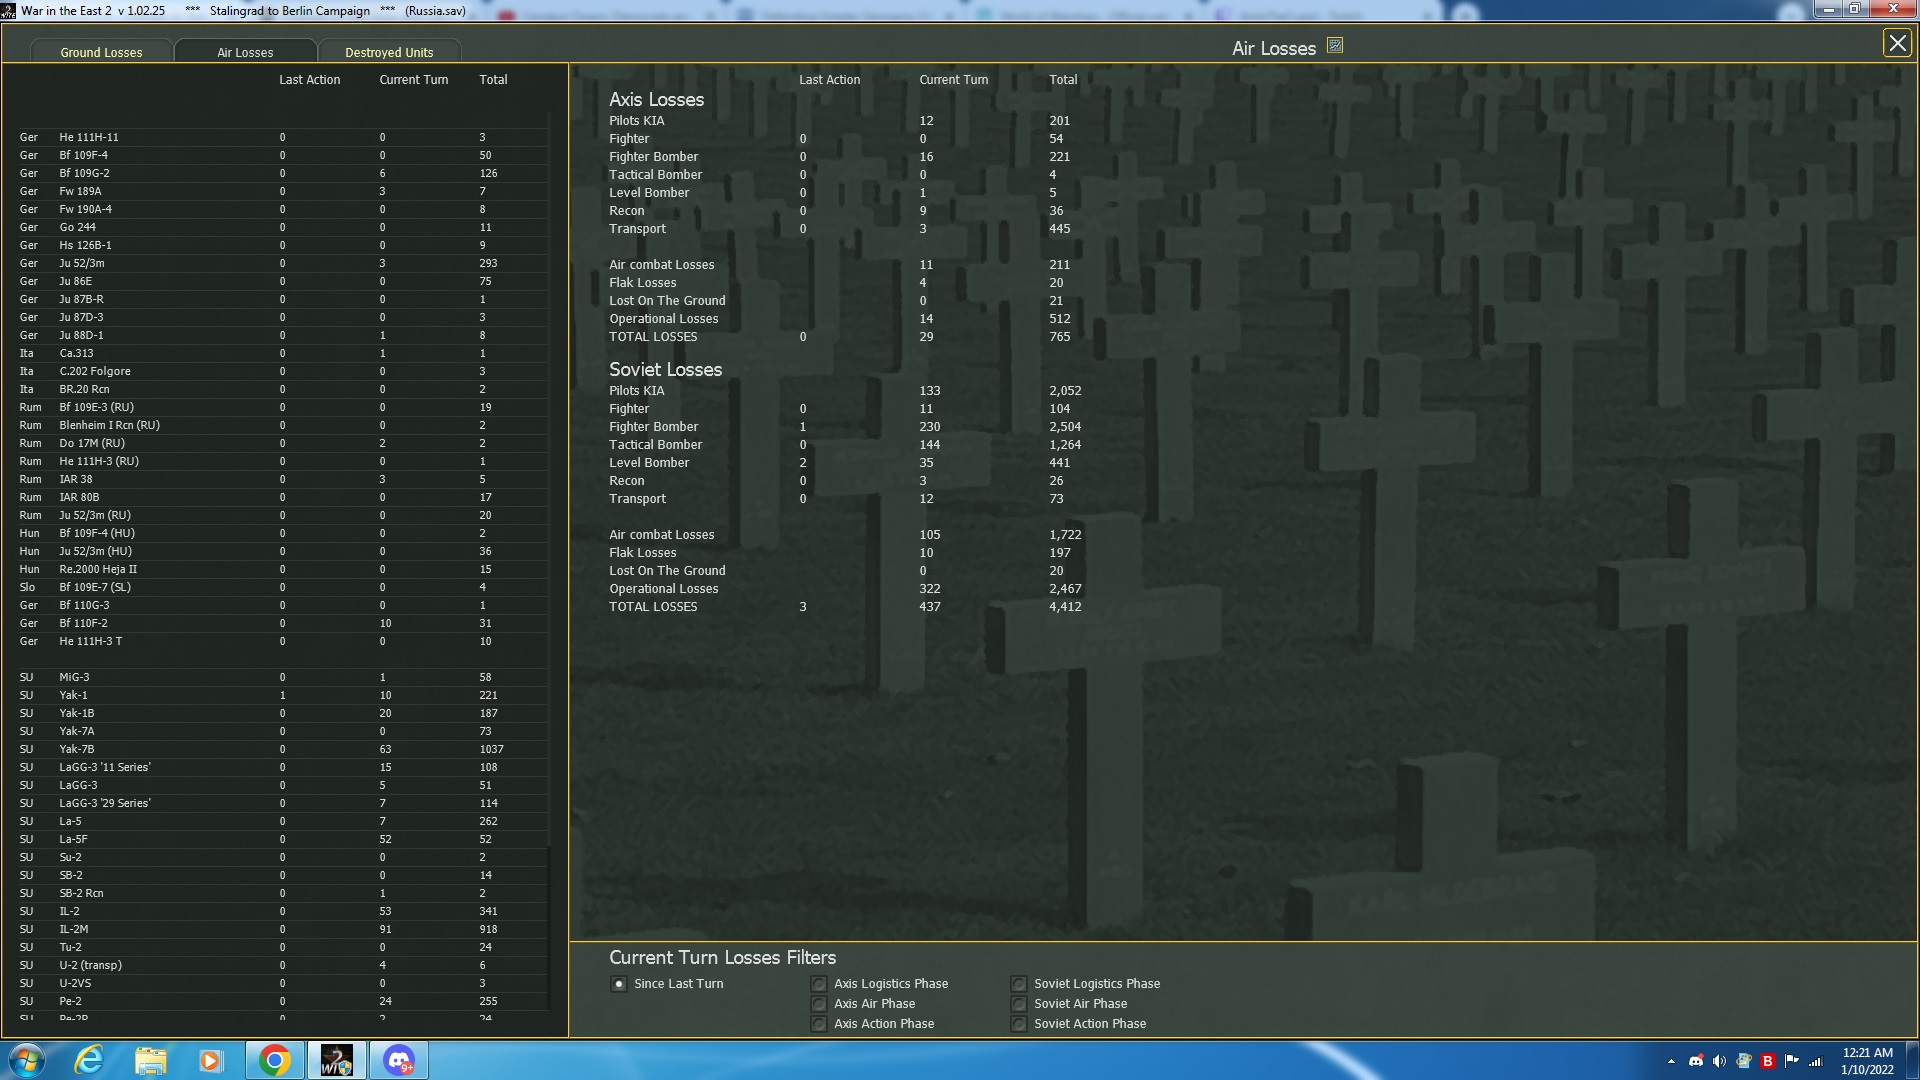This screenshot has width=1920, height=1080.
Task: Click the aircraft list vertical scrollbar
Action: (549, 560)
